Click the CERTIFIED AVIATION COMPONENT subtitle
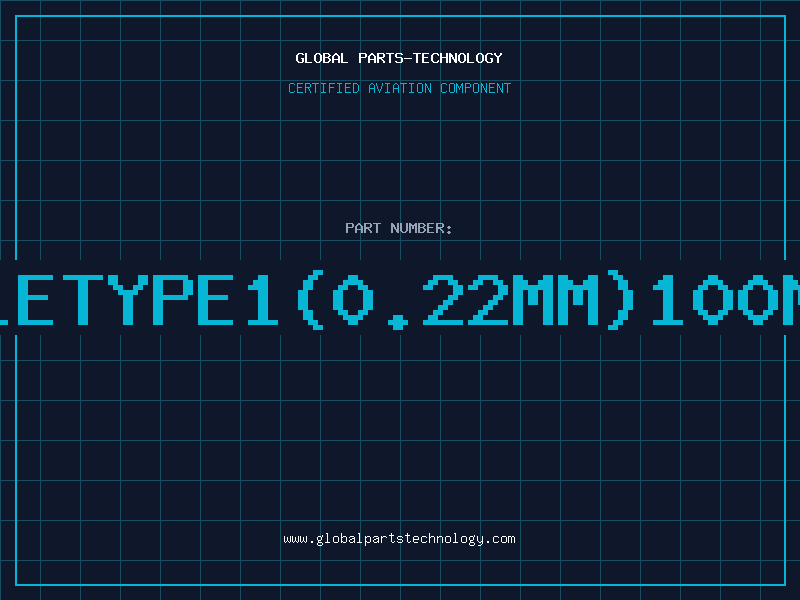800x600 pixels. click(x=399, y=88)
